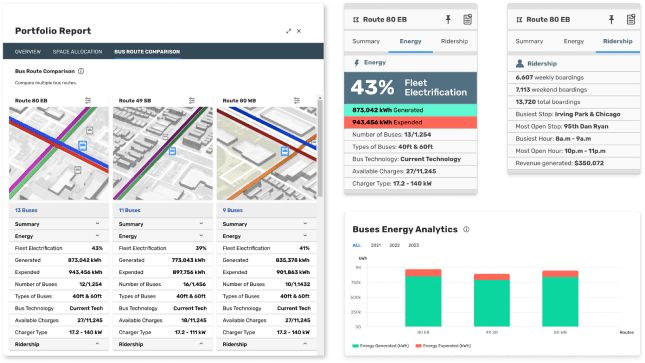Open report icon on Route 80 EB Ridership card

tap(631, 19)
